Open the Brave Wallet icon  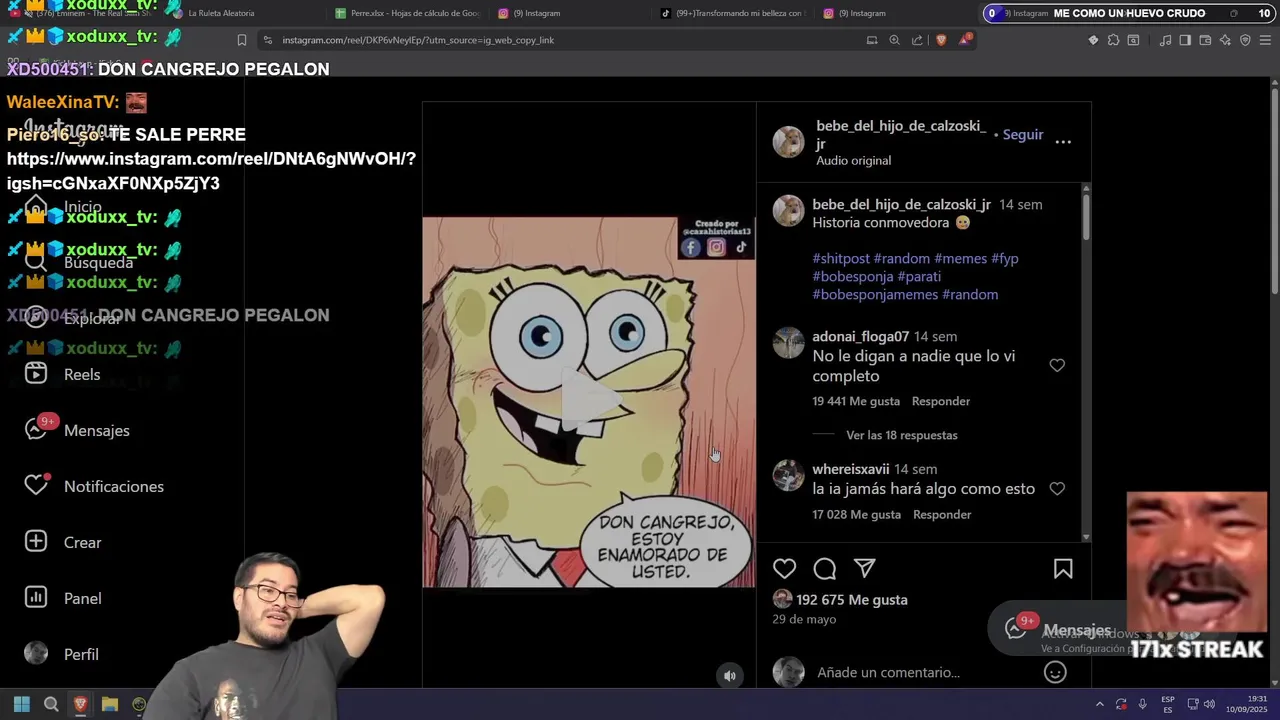[x=1205, y=40]
